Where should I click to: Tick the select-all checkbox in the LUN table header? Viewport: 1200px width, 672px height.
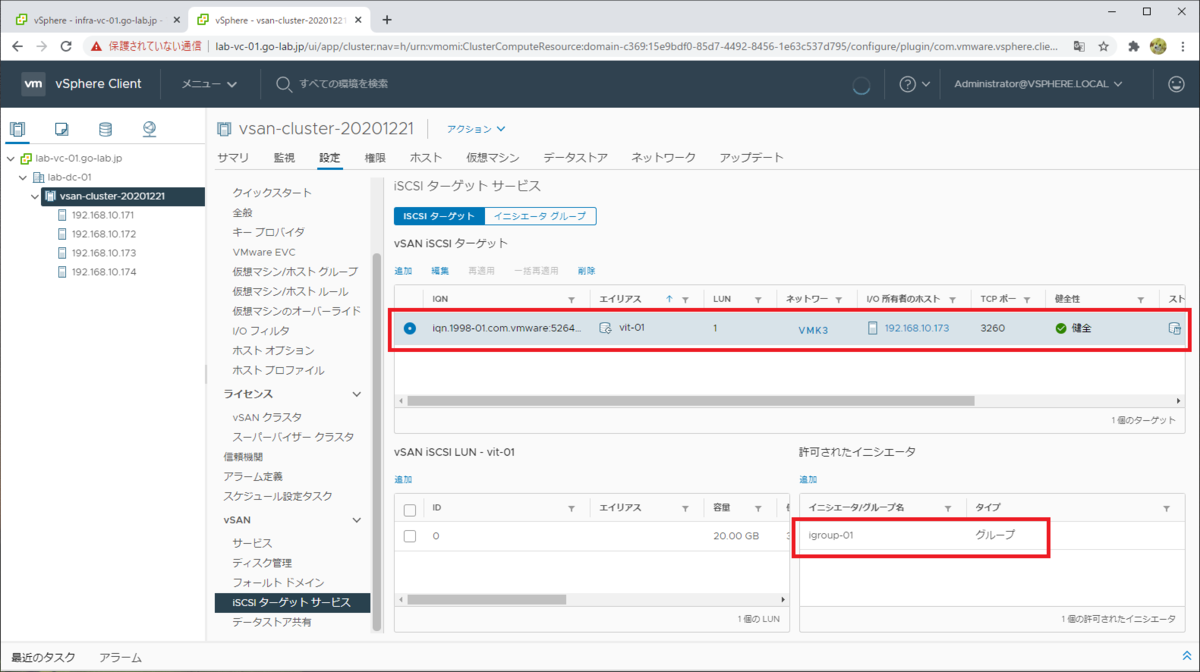click(x=409, y=509)
